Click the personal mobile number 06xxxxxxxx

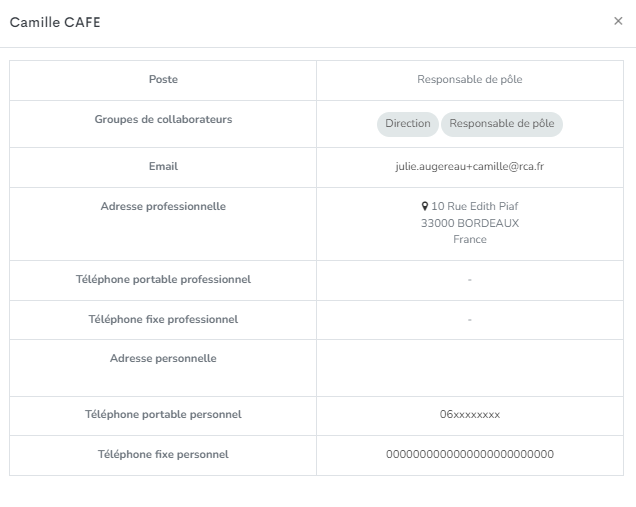(470, 414)
